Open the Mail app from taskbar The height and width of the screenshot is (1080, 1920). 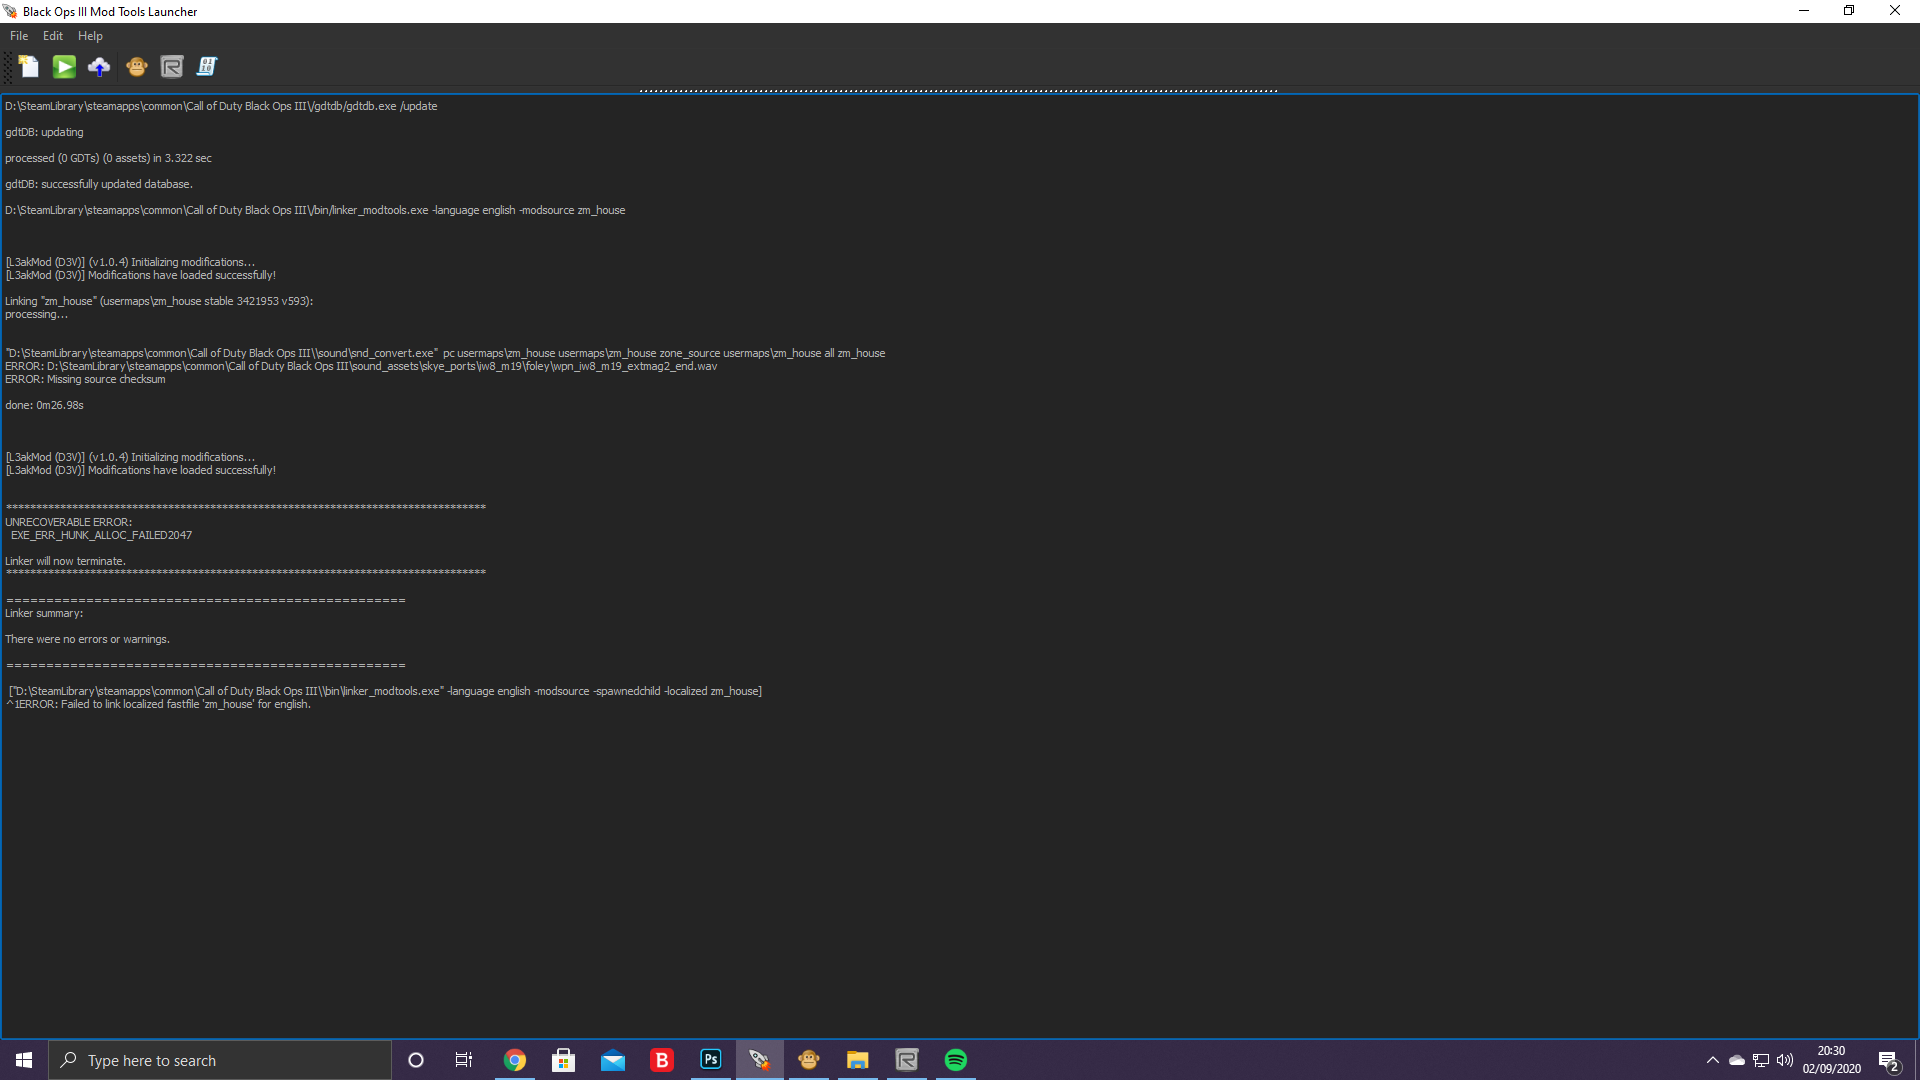[613, 1060]
